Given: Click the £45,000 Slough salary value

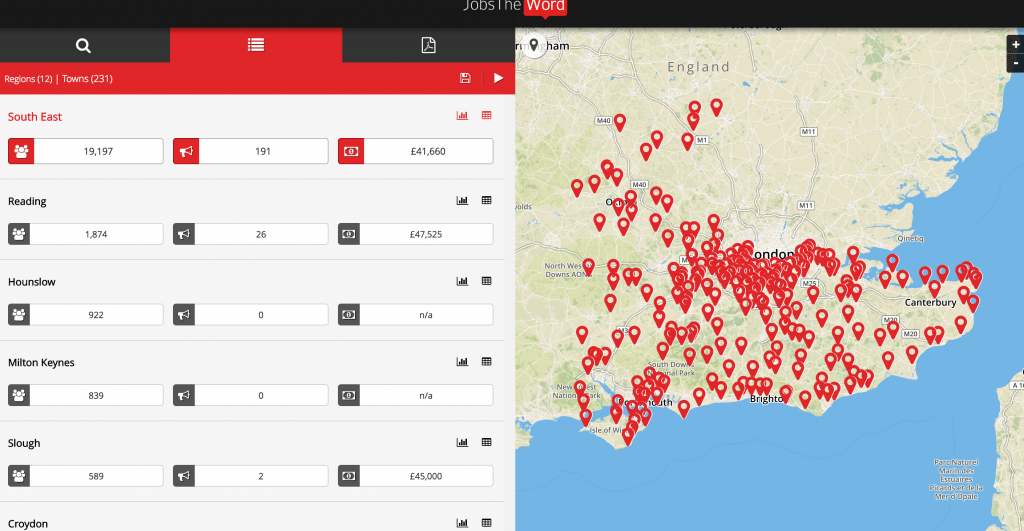Looking at the screenshot, I should click(426, 476).
